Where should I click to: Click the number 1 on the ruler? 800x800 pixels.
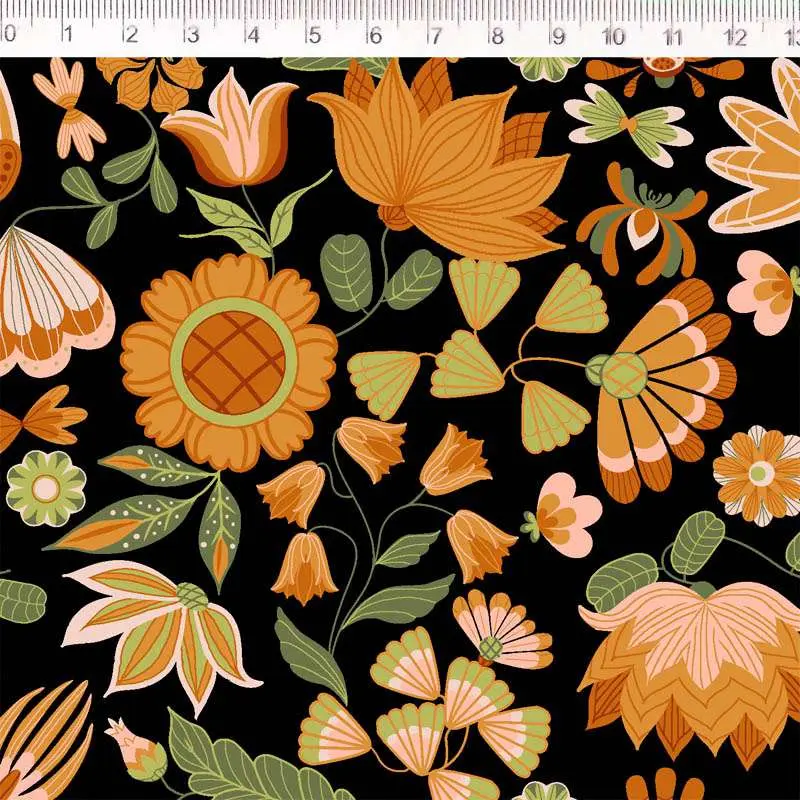point(68,36)
